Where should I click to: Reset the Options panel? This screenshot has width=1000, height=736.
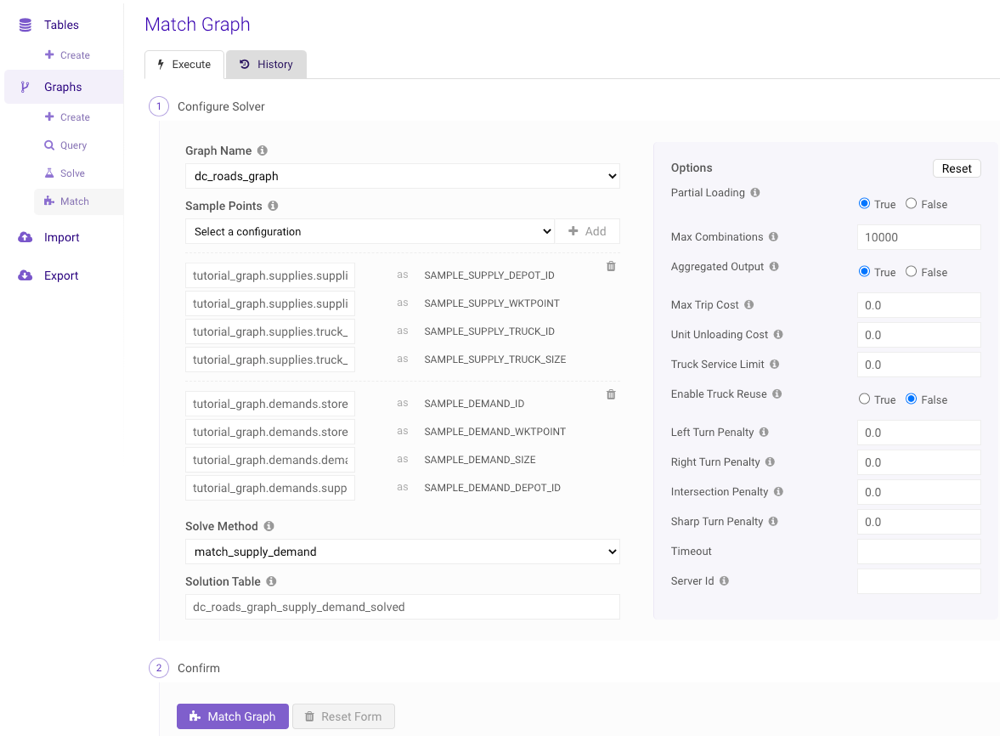(956, 168)
